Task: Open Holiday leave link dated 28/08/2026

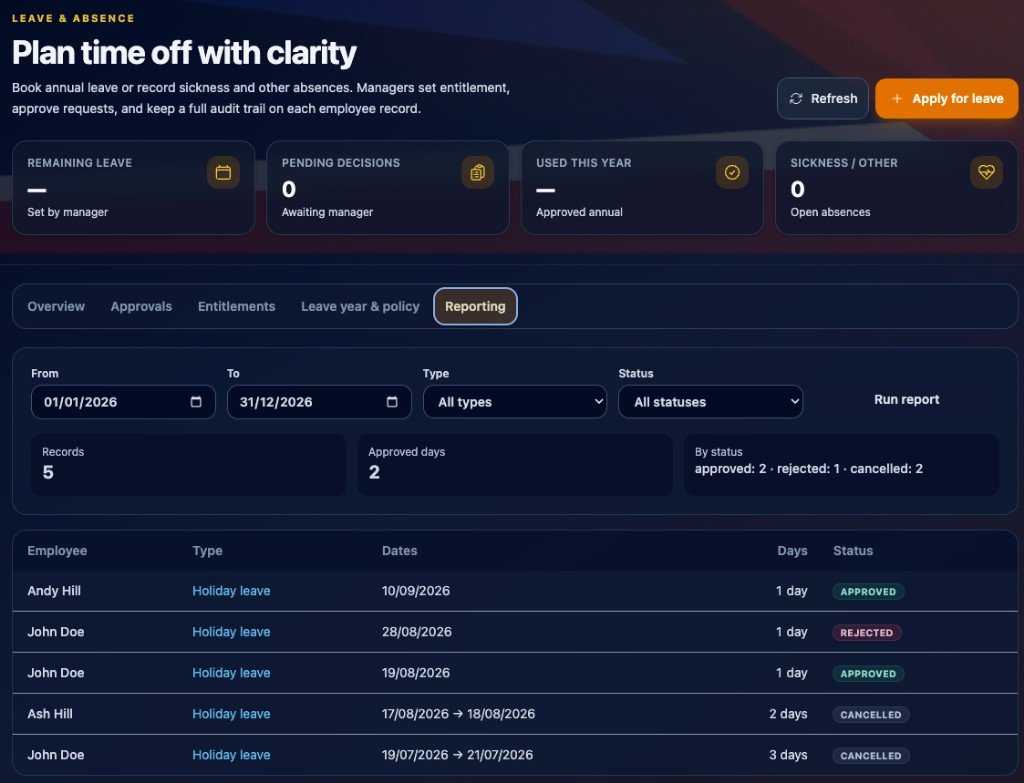Action: pos(231,632)
